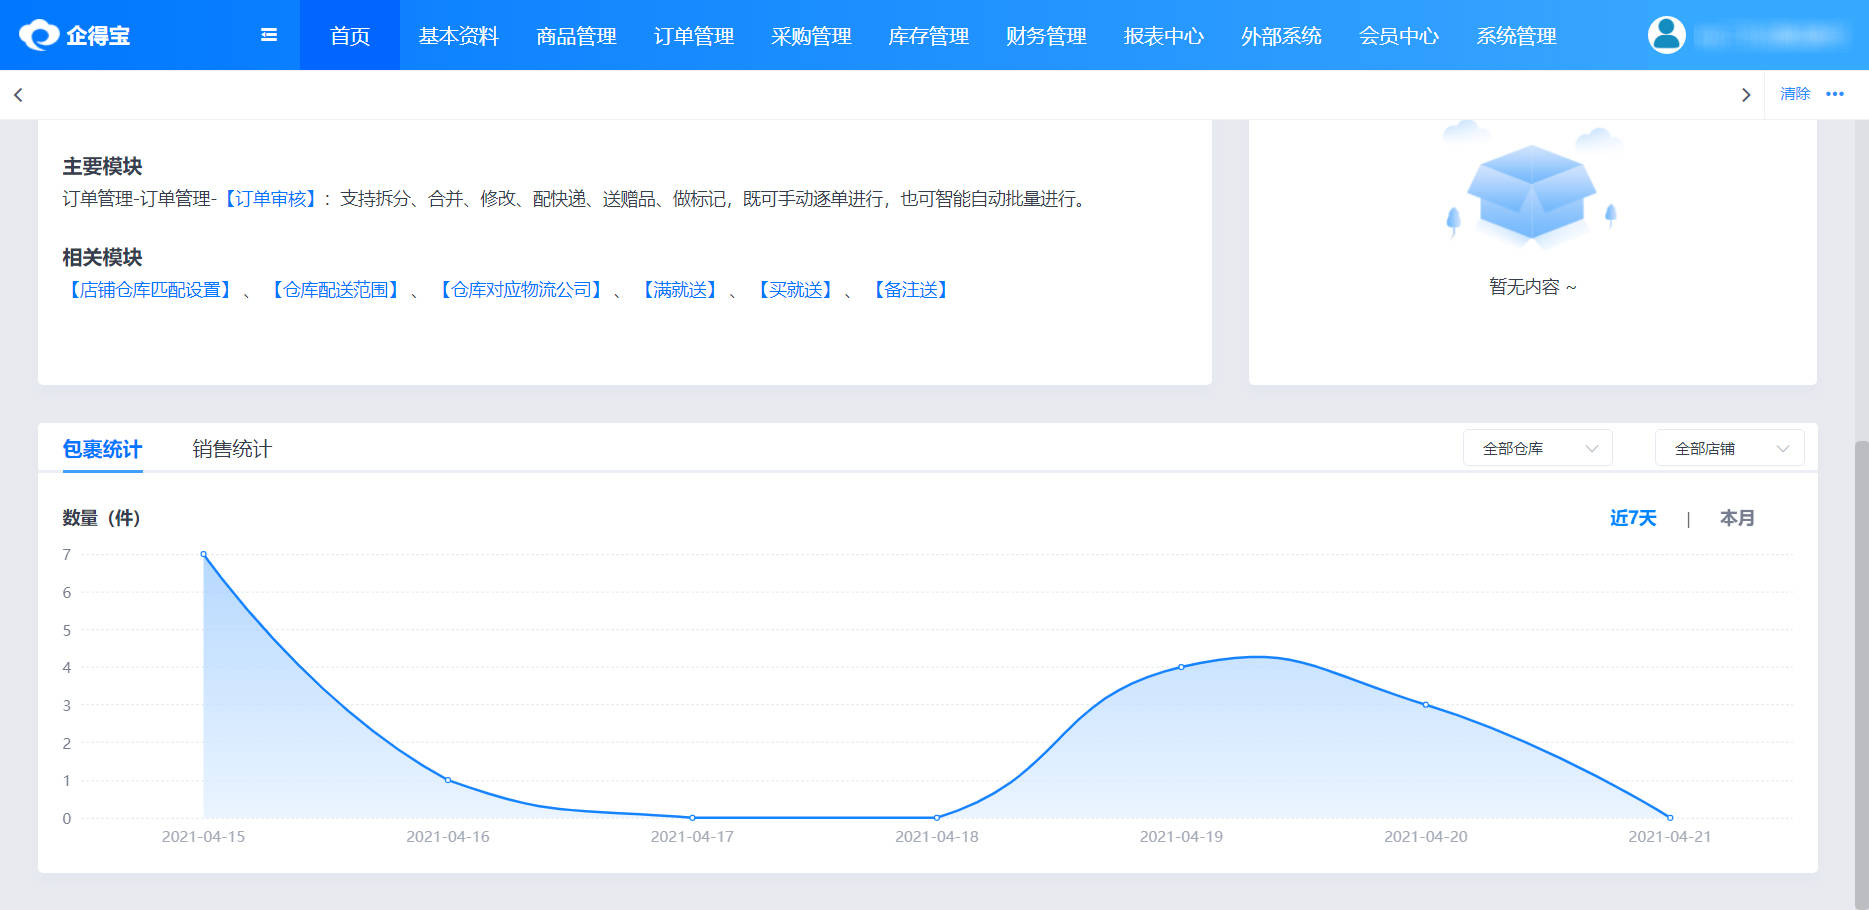
Task: Open the 订单管理 menu
Action: [694, 36]
